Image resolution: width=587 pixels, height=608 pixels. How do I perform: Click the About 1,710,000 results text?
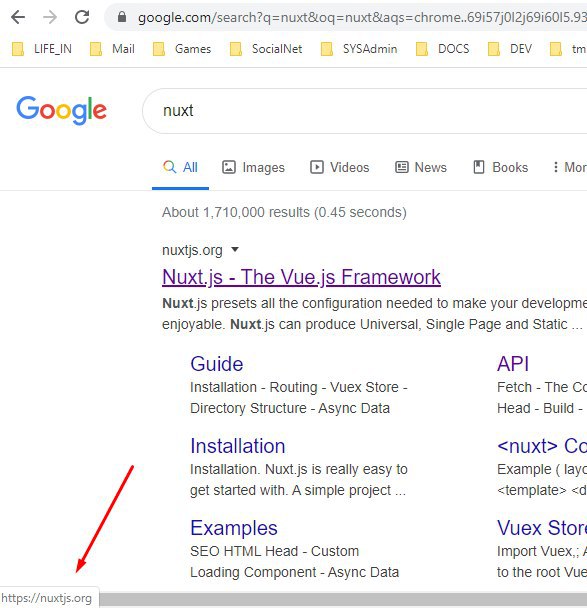click(x=284, y=212)
